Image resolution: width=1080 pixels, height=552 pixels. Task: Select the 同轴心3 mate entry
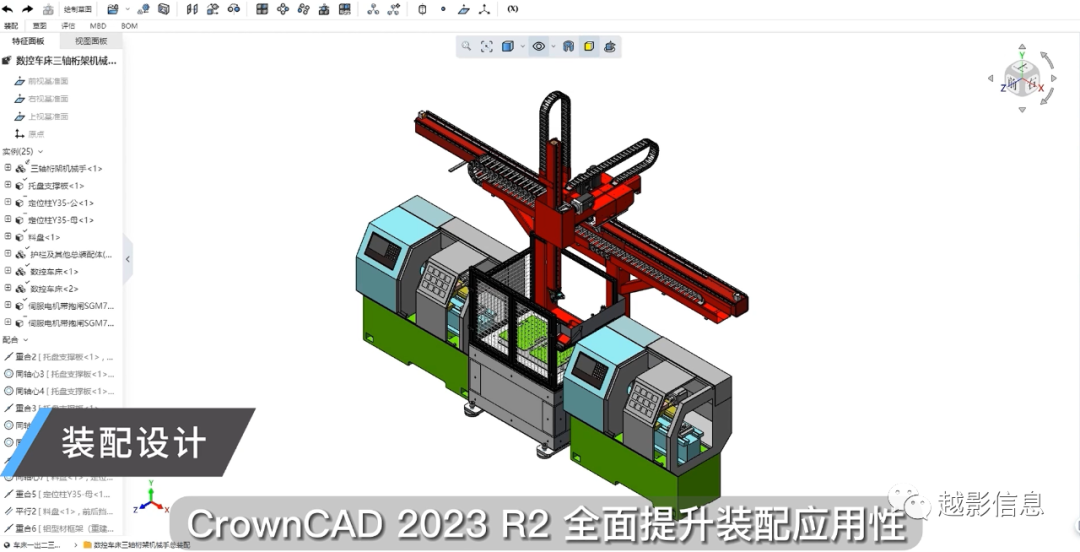[x=59, y=374]
